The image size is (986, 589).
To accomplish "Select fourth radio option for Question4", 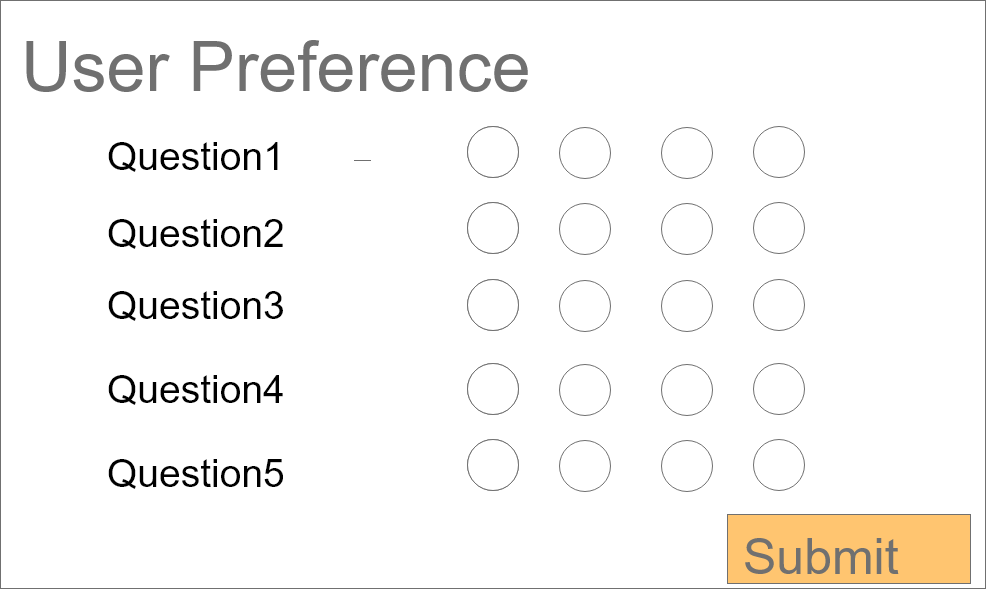I will tap(779, 389).
